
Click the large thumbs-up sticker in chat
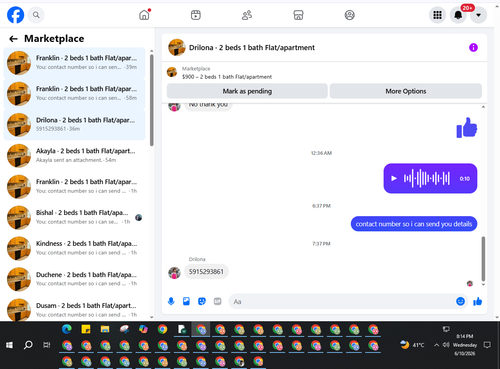pyautogui.click(x=467, y=127)
